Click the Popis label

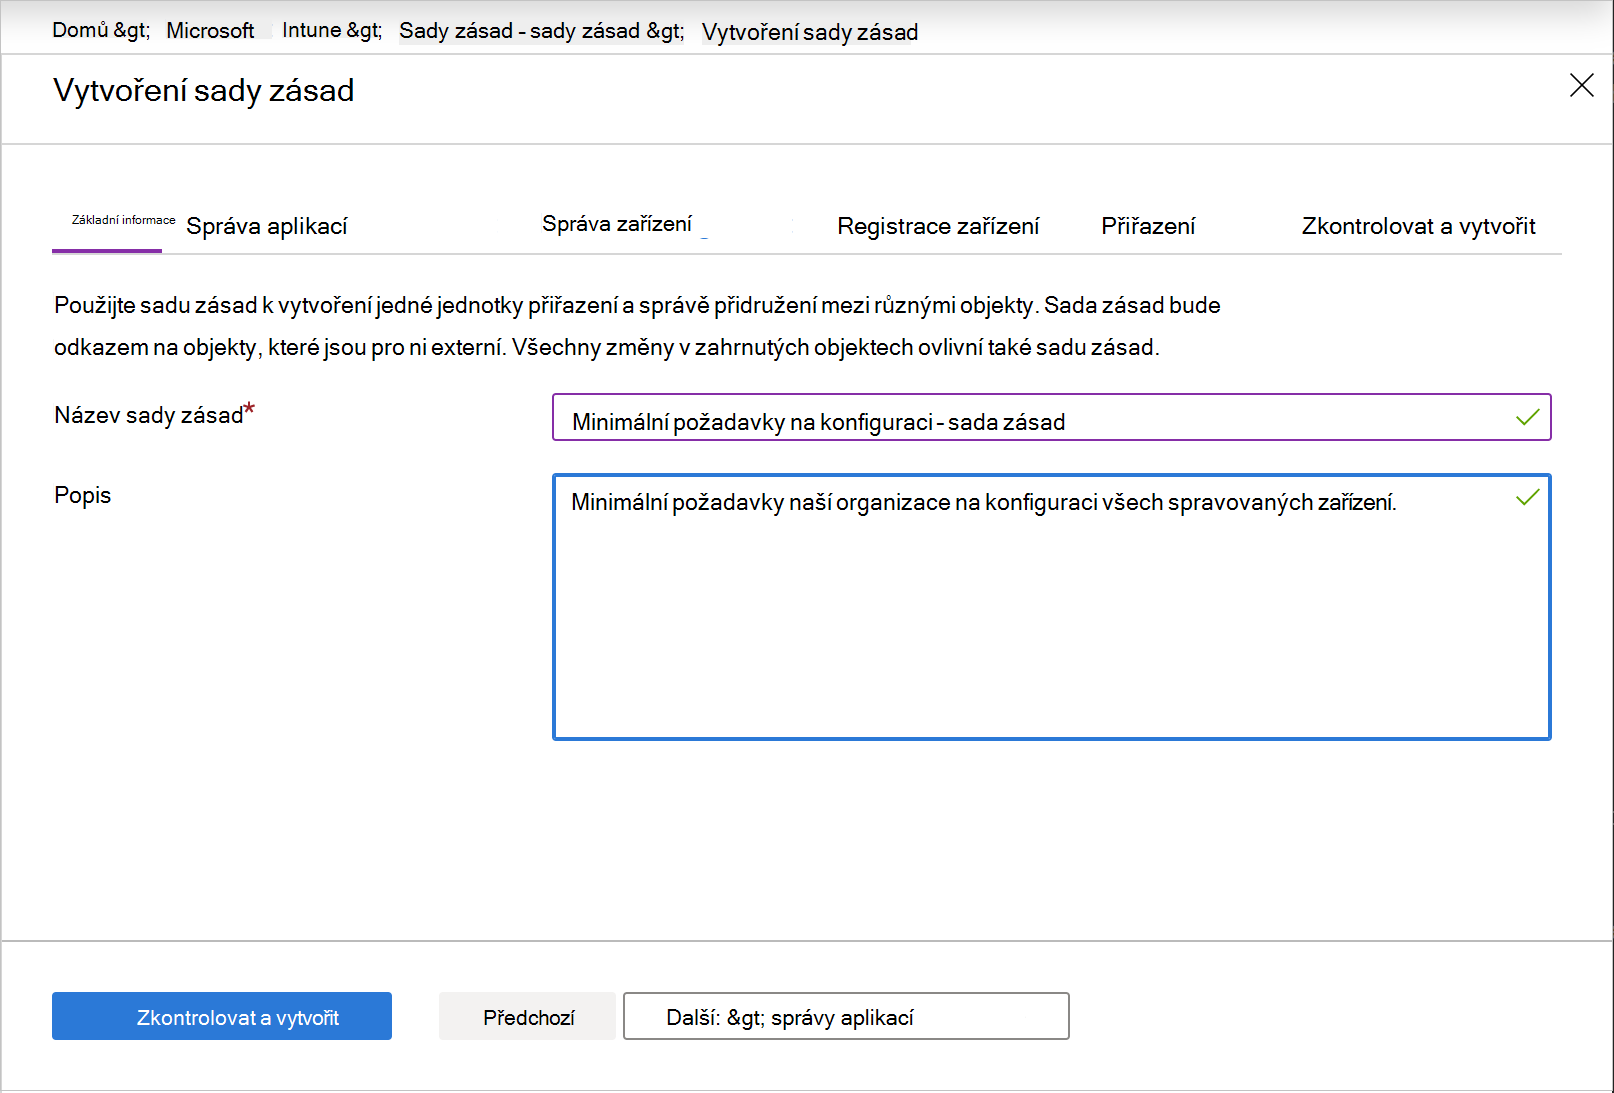click(x=83, y=495)
